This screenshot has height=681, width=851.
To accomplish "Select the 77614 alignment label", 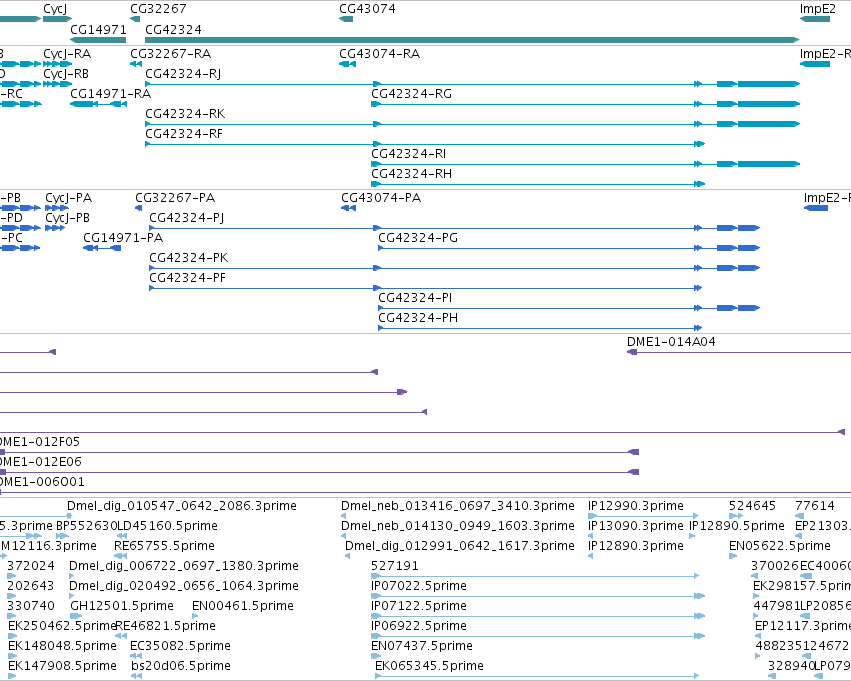I will (815, 506).
